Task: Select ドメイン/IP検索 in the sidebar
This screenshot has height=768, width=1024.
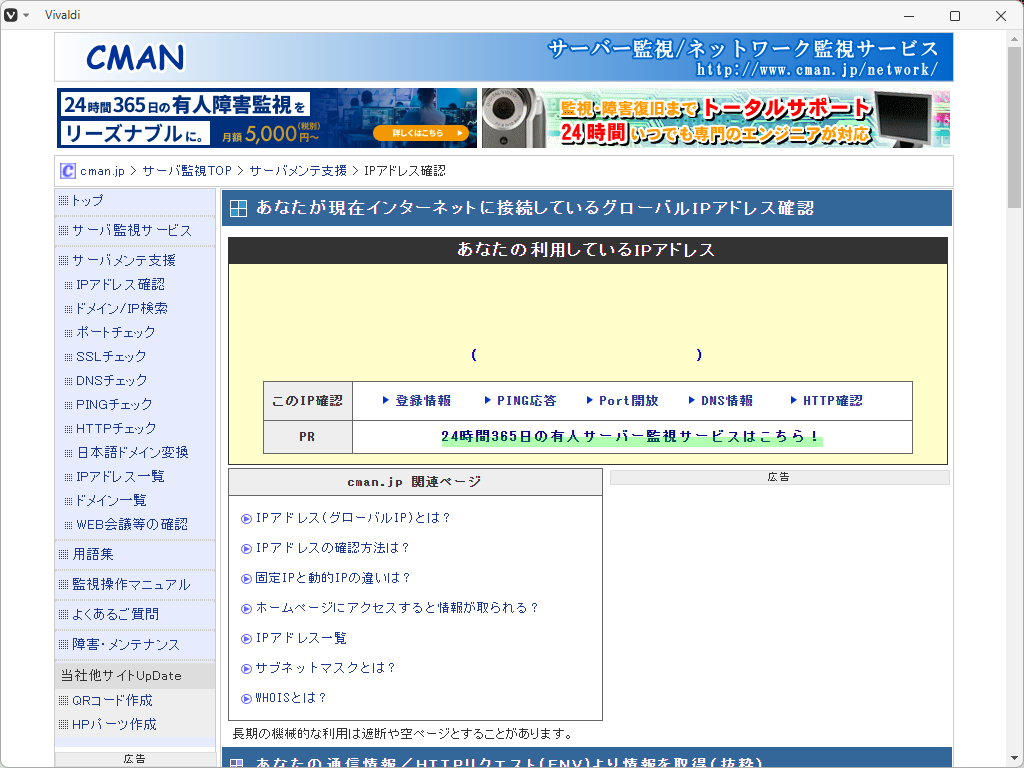Action: [121, 308]
